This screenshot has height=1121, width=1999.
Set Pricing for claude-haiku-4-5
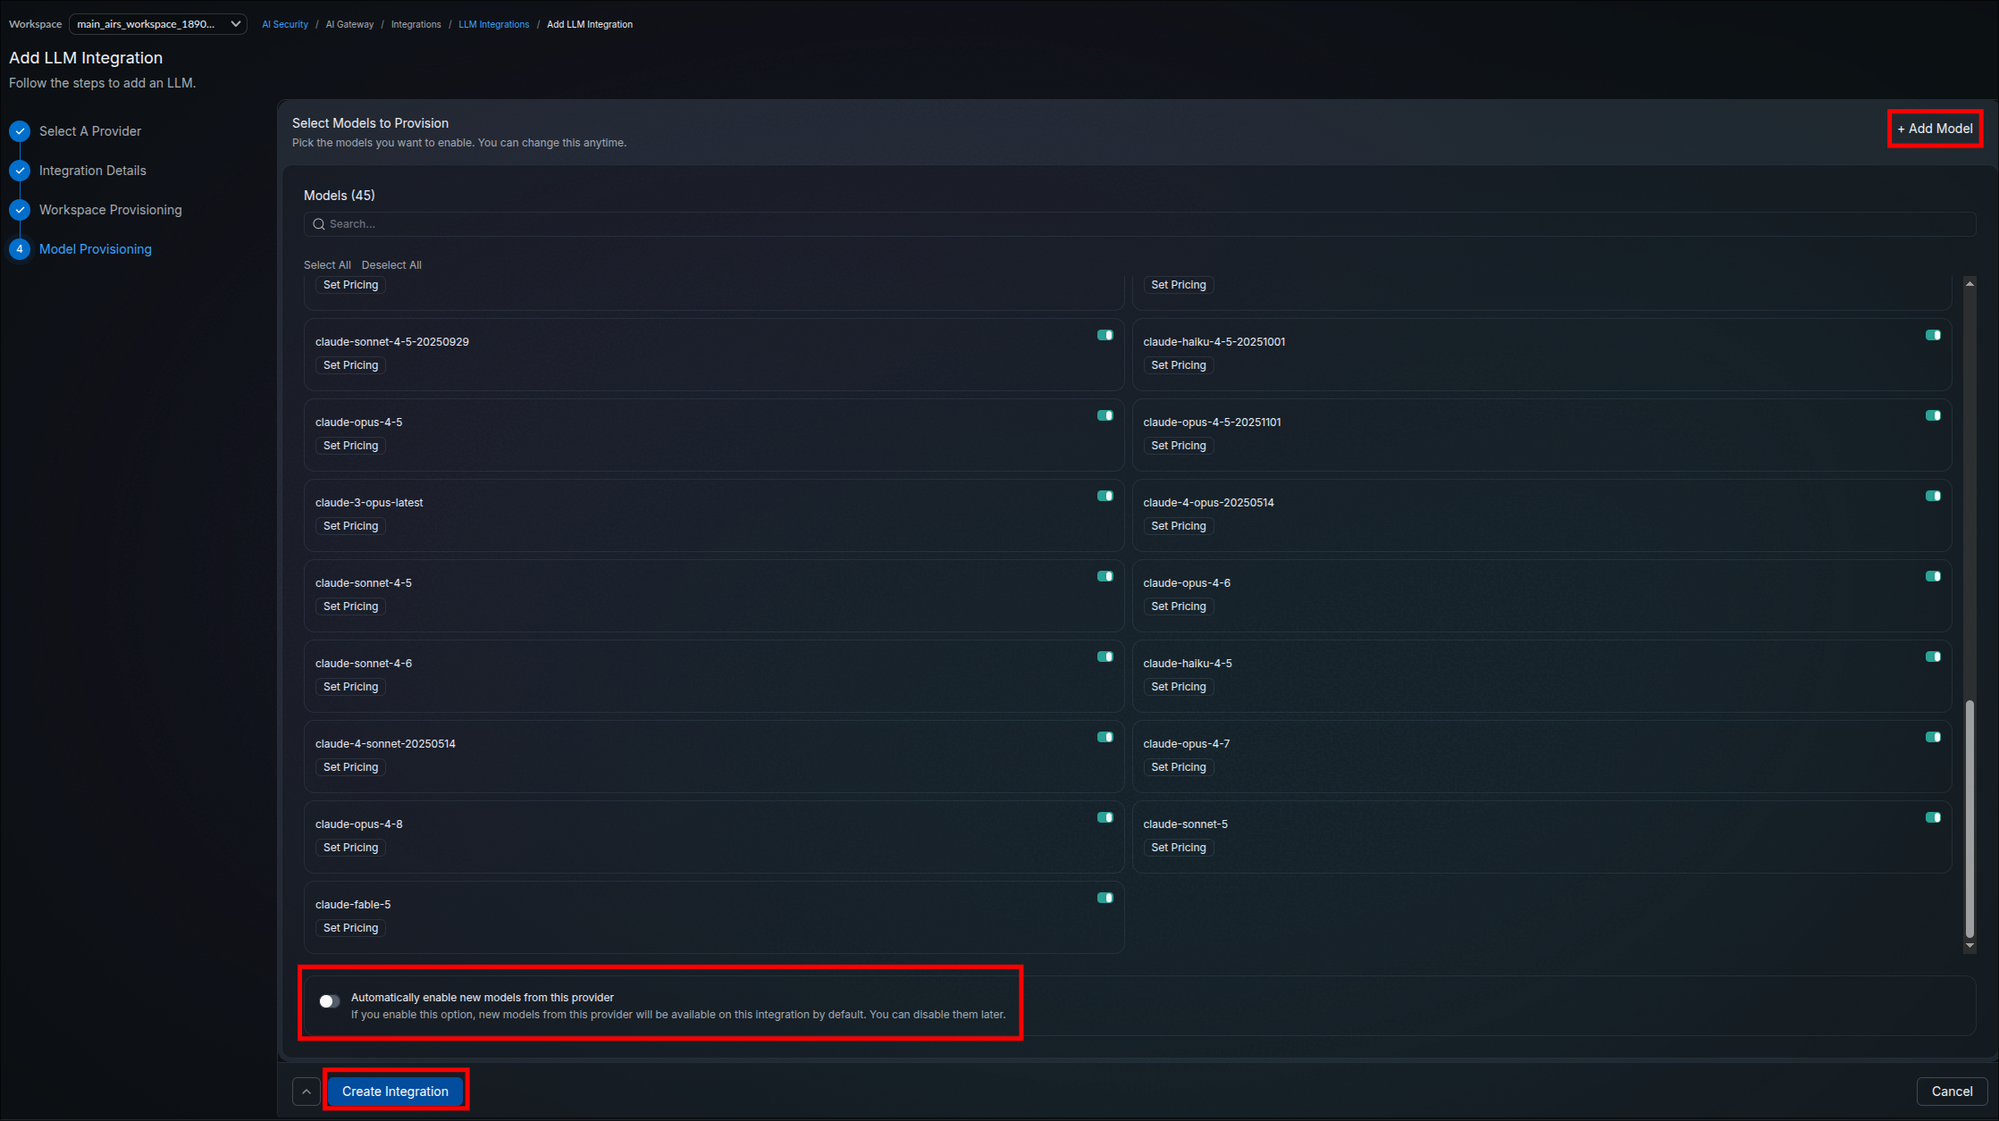1178,687
